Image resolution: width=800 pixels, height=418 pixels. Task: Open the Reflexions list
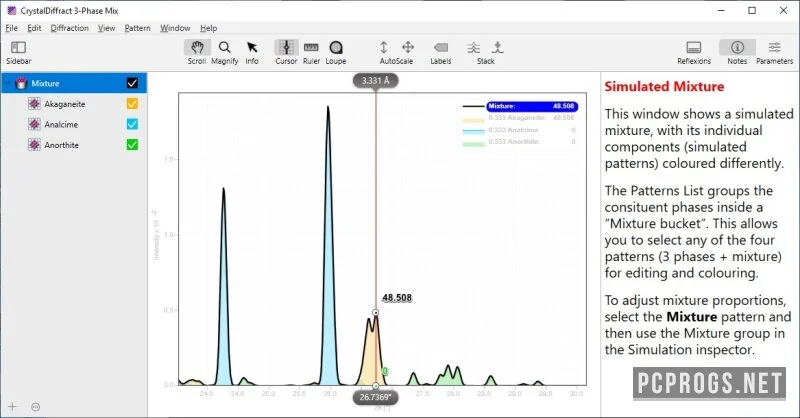(694, 53)
